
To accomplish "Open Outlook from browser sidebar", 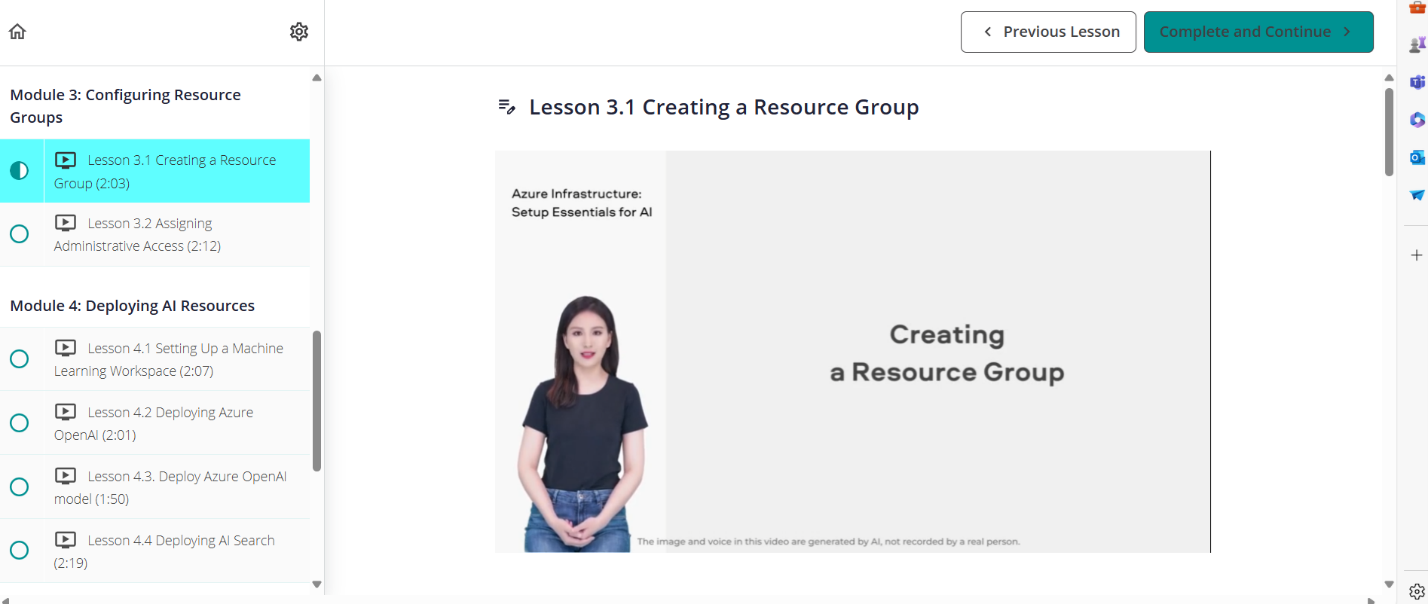I will click(1416, 157).
